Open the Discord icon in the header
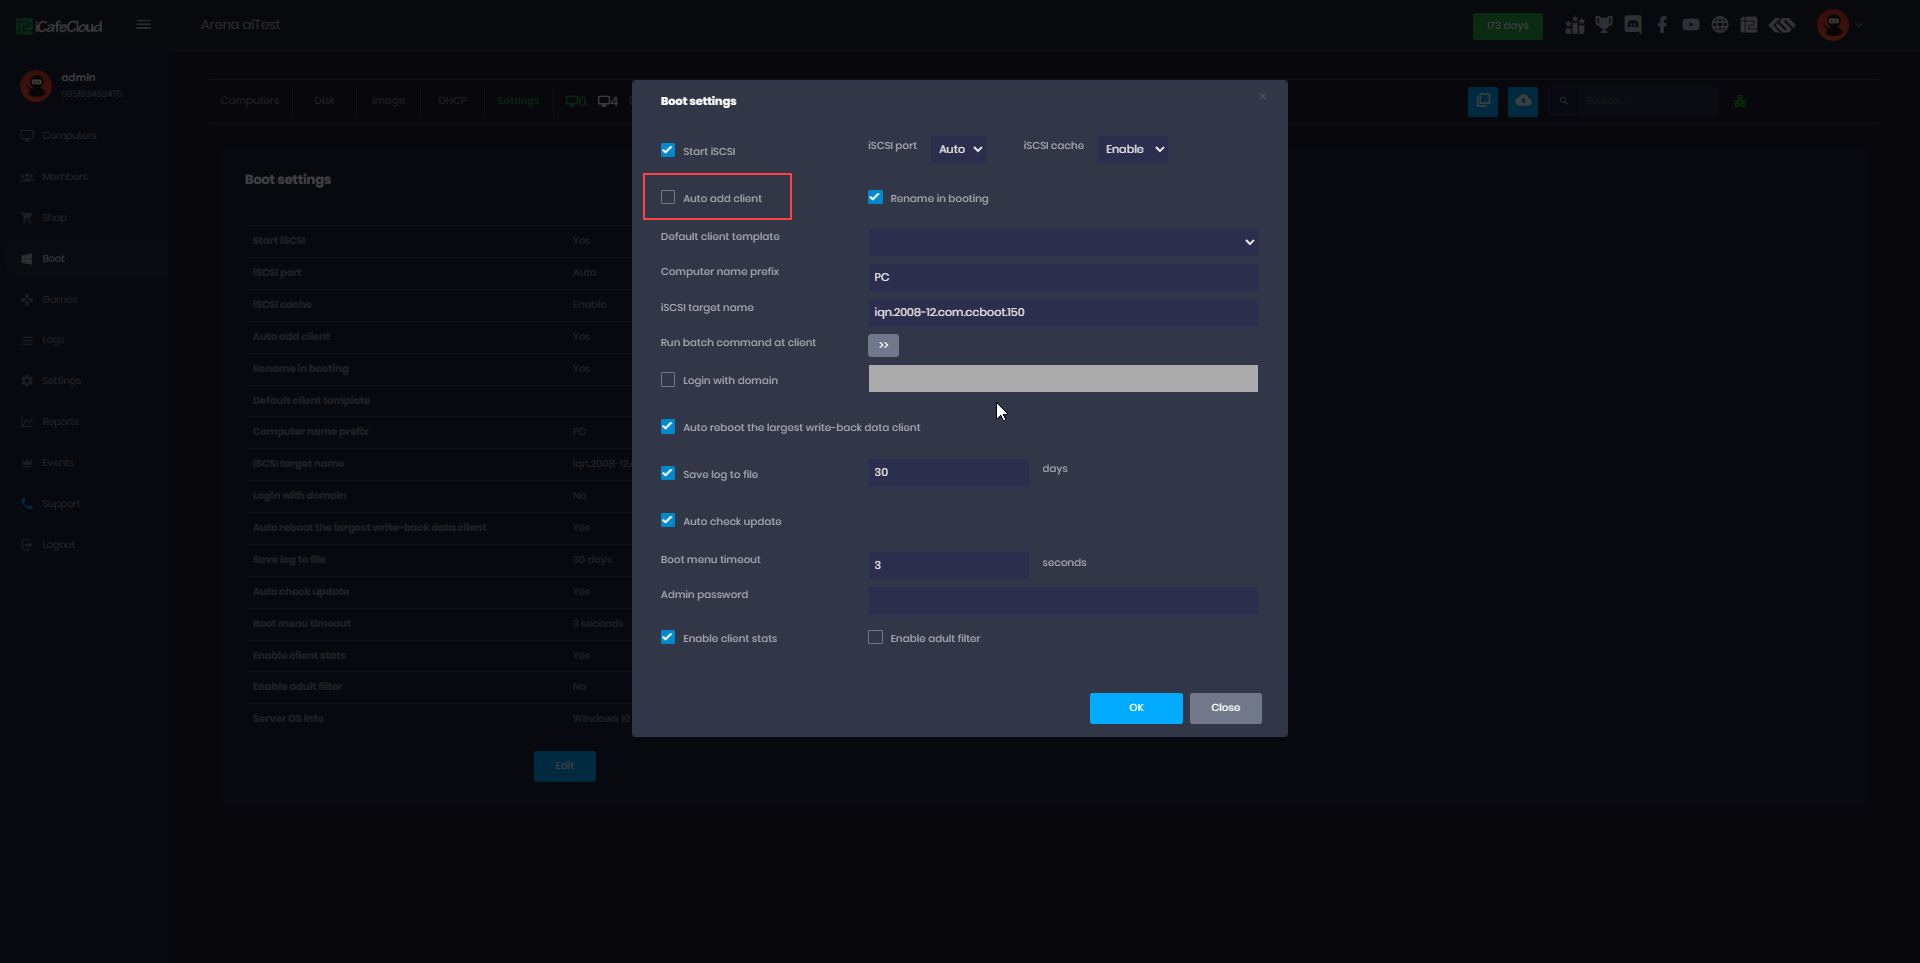 coord(1633,24)
